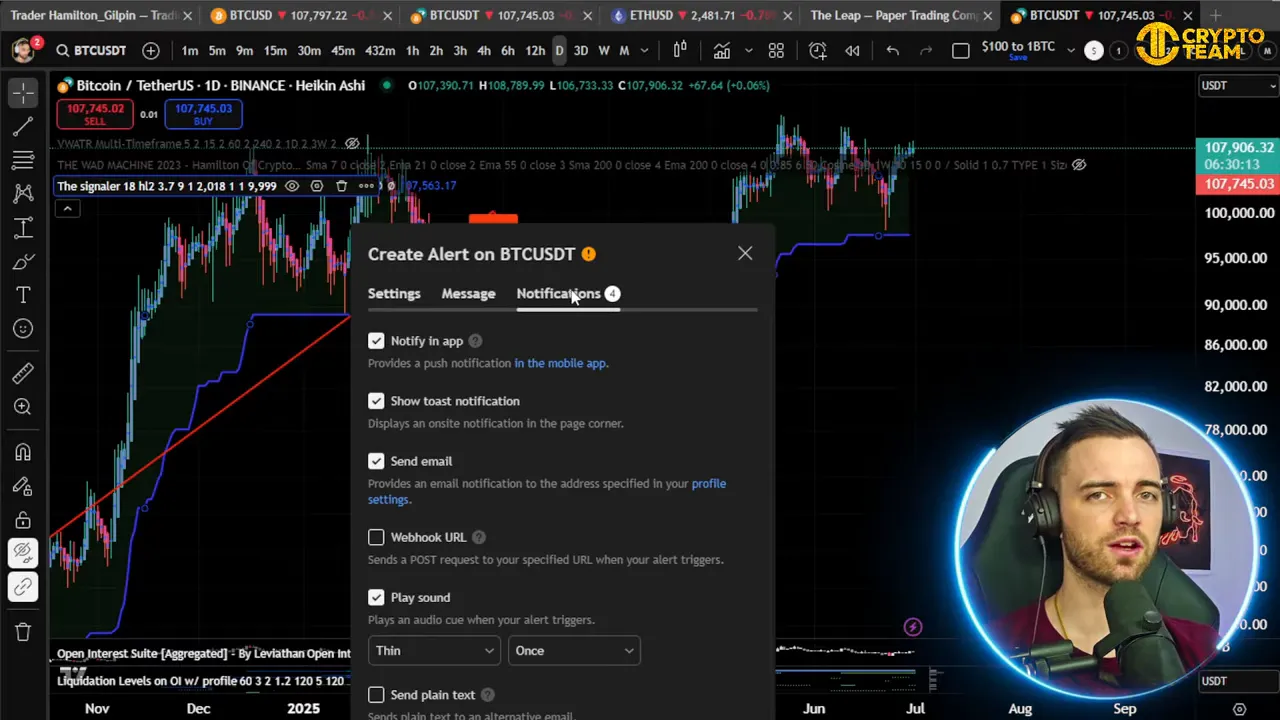Open the indicator templates grid icon
This screenshot has height=720, width=1280.
point(776,51)
